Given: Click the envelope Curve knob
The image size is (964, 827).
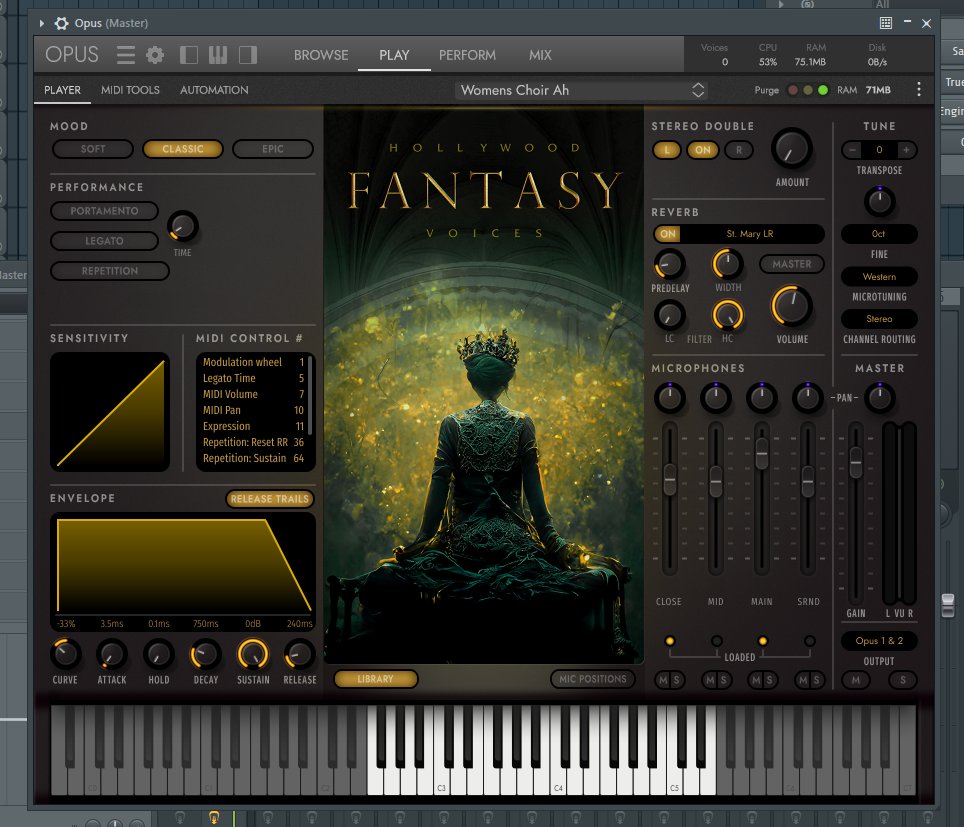Looking at the screenshot, I should (x=65, y=655).
